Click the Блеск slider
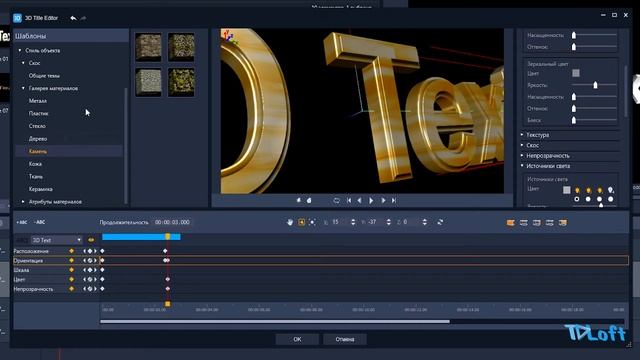 pos(594,120)
